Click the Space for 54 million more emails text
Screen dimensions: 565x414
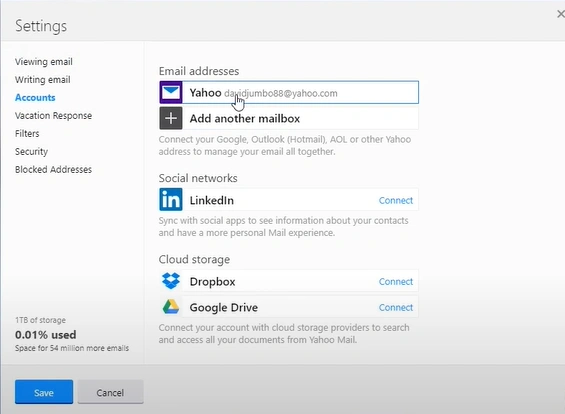[72, 348]
